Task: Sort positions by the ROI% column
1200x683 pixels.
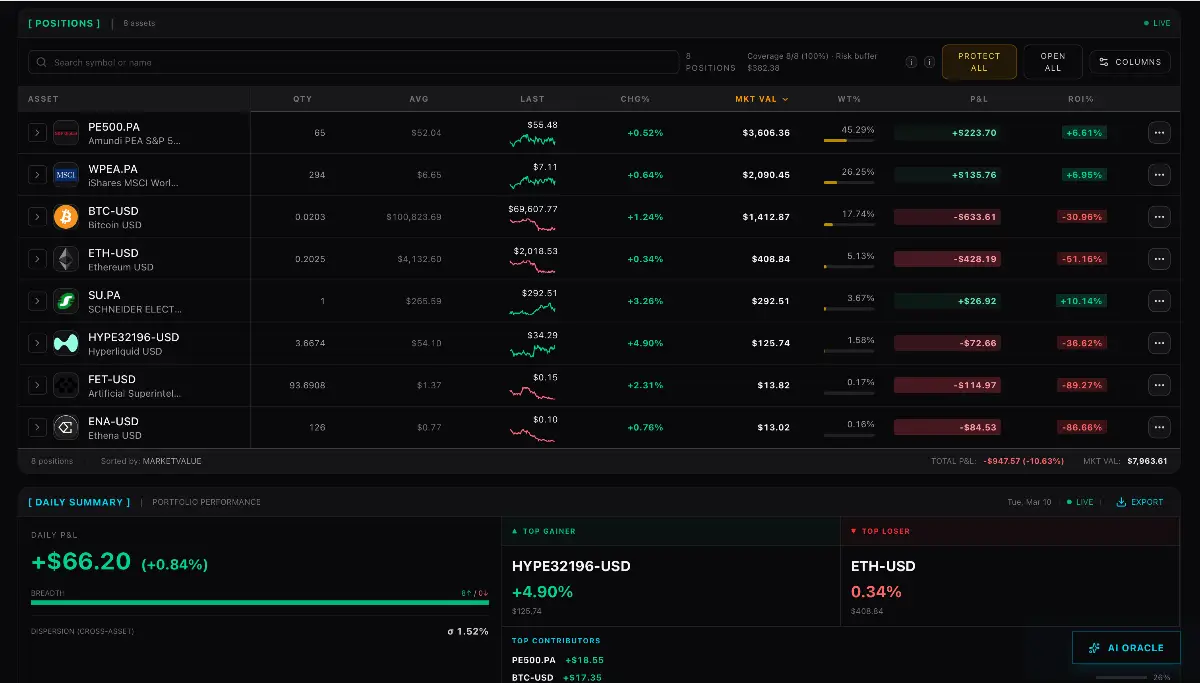Action: (x=1081, y=99)
